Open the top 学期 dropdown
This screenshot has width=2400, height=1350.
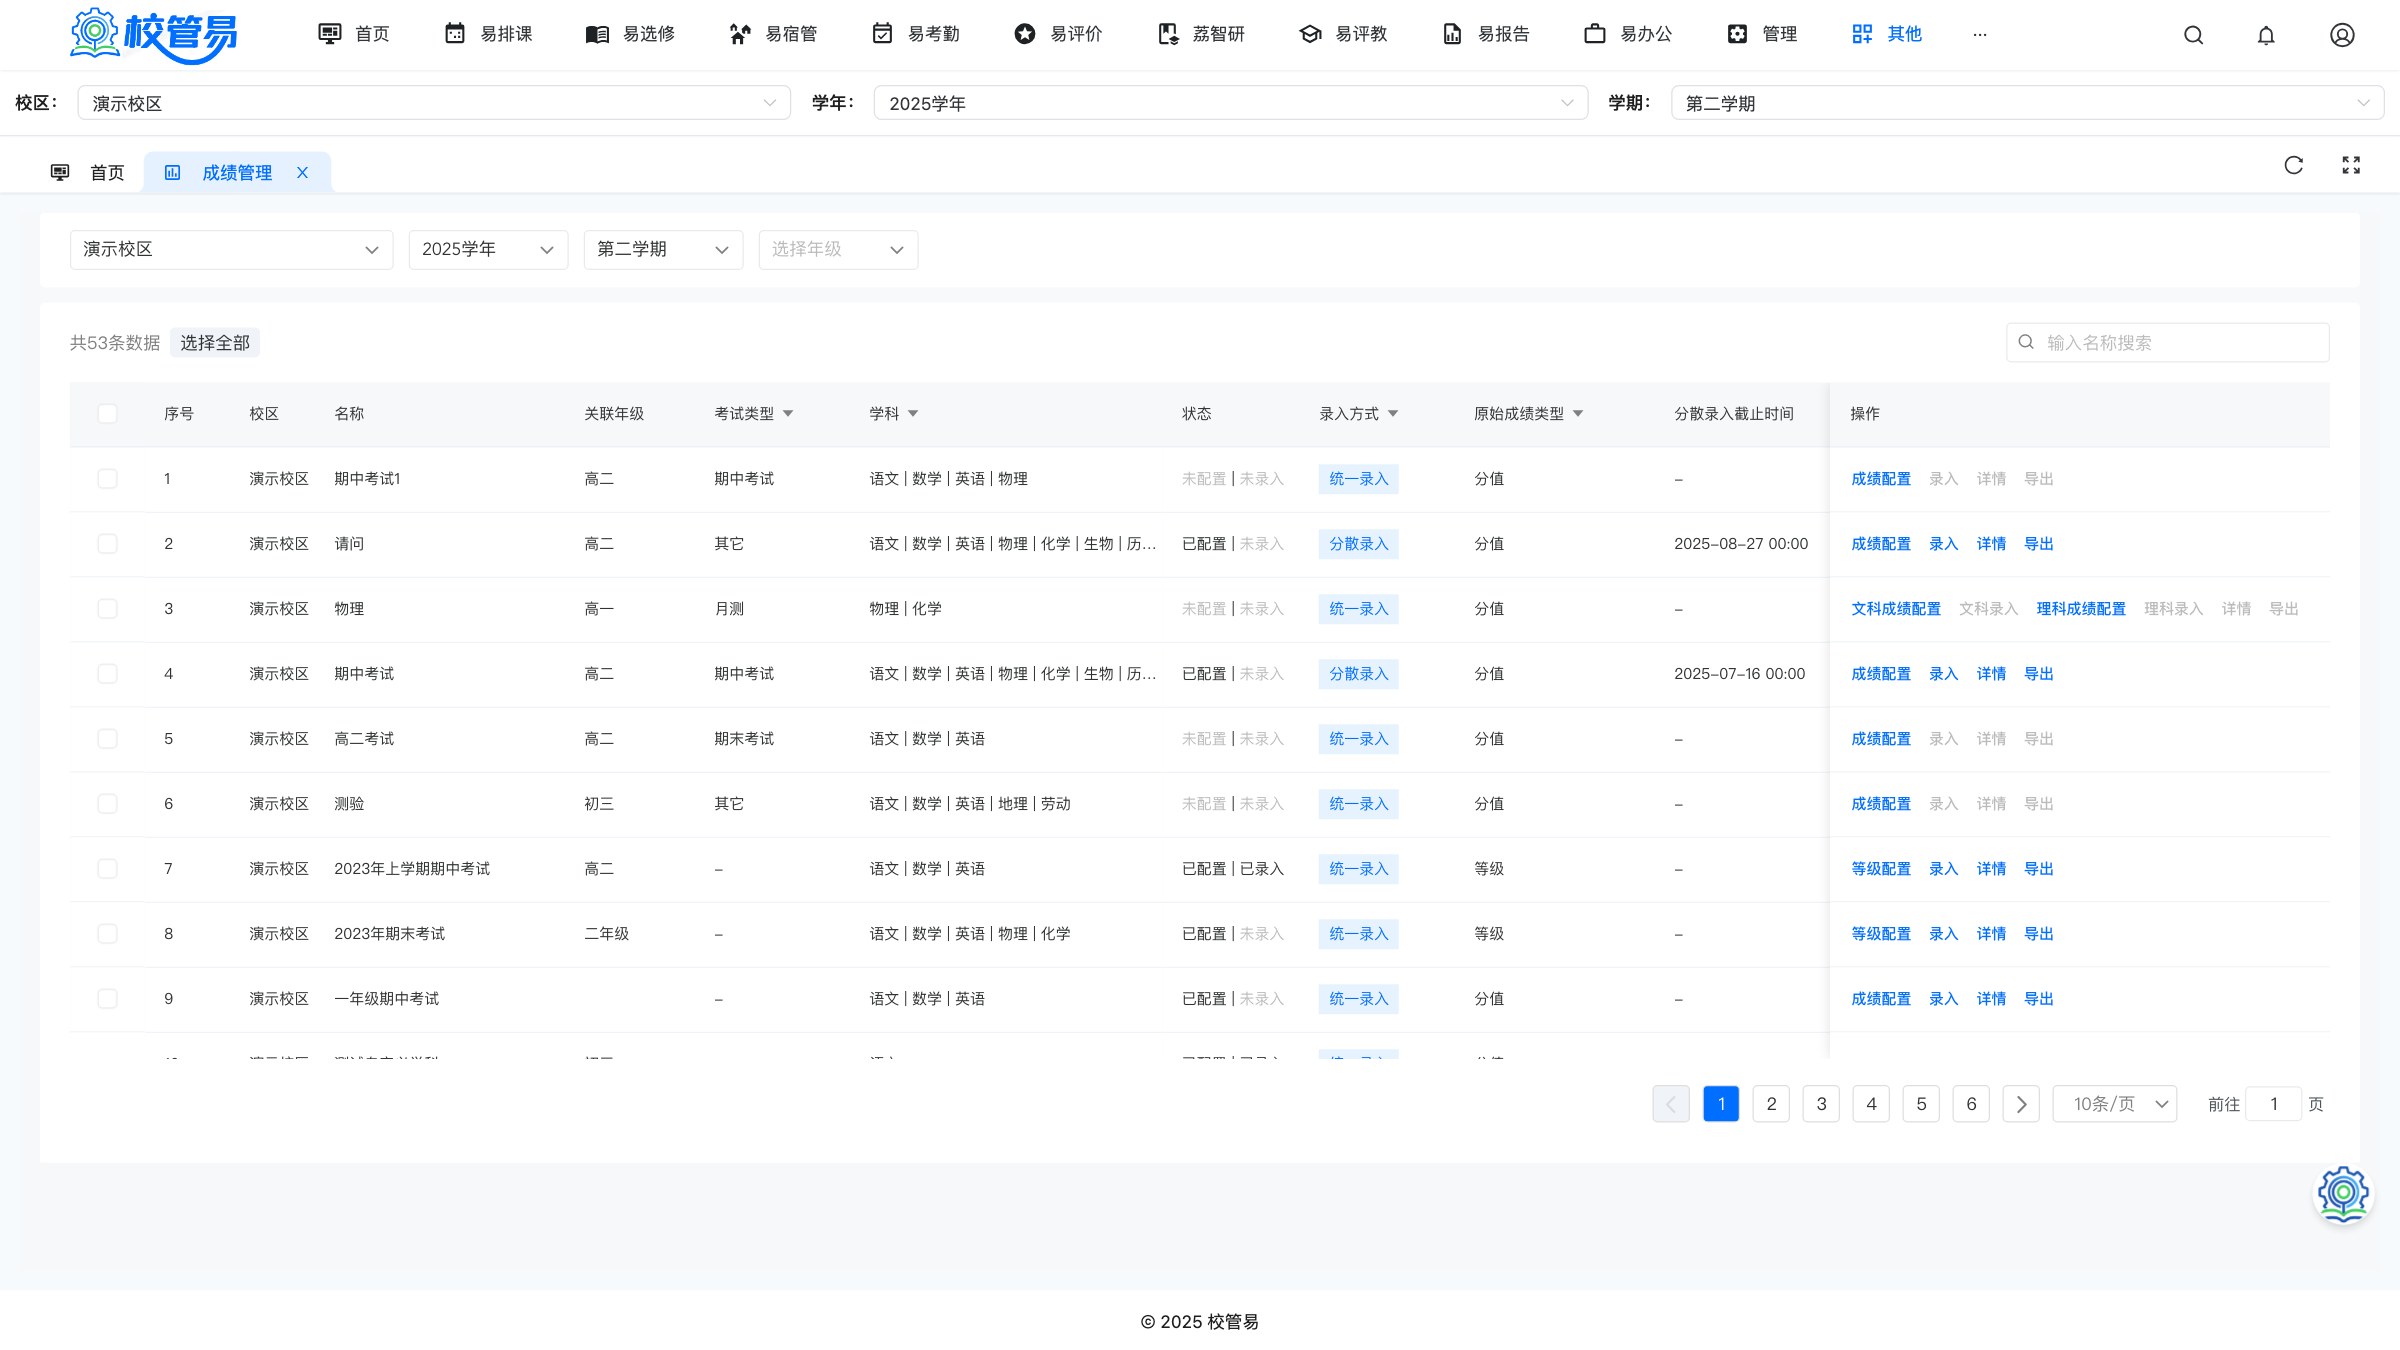coord(2027,103)
